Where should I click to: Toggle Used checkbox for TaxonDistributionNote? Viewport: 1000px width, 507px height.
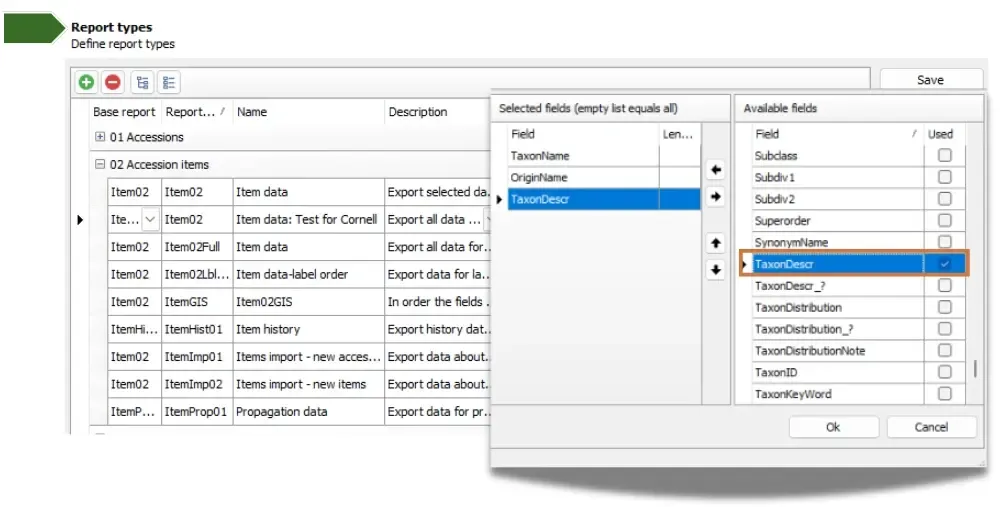point(945,350)
